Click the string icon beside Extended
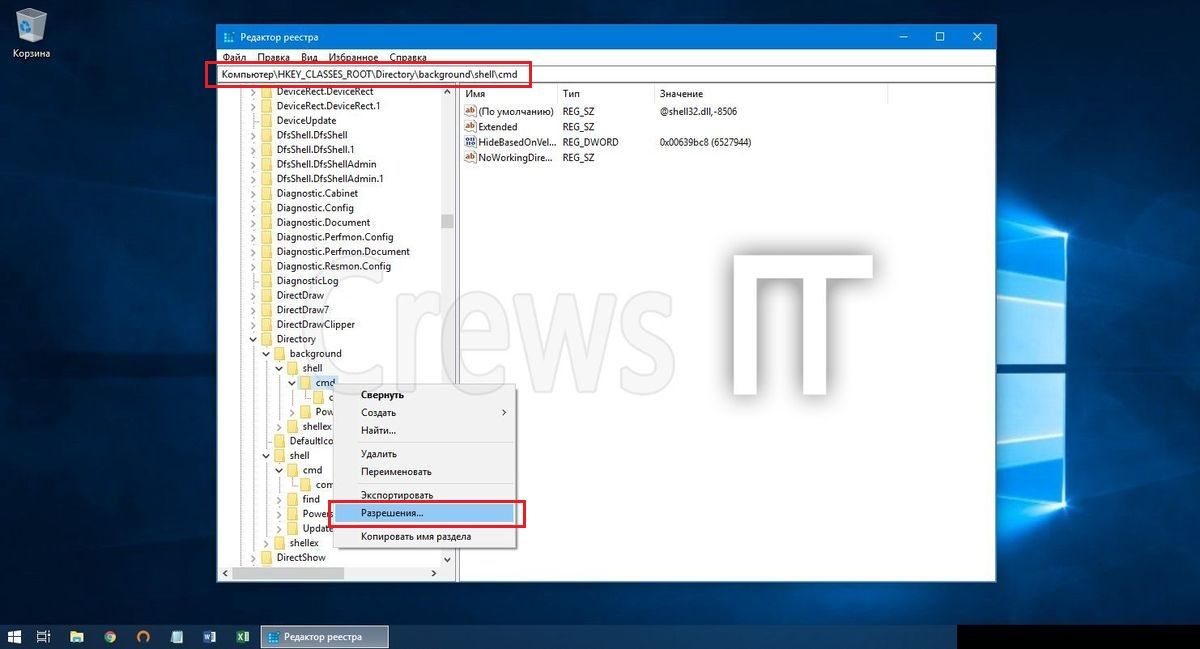Viewport: 1200px width, 649px height. click(470, 127)
